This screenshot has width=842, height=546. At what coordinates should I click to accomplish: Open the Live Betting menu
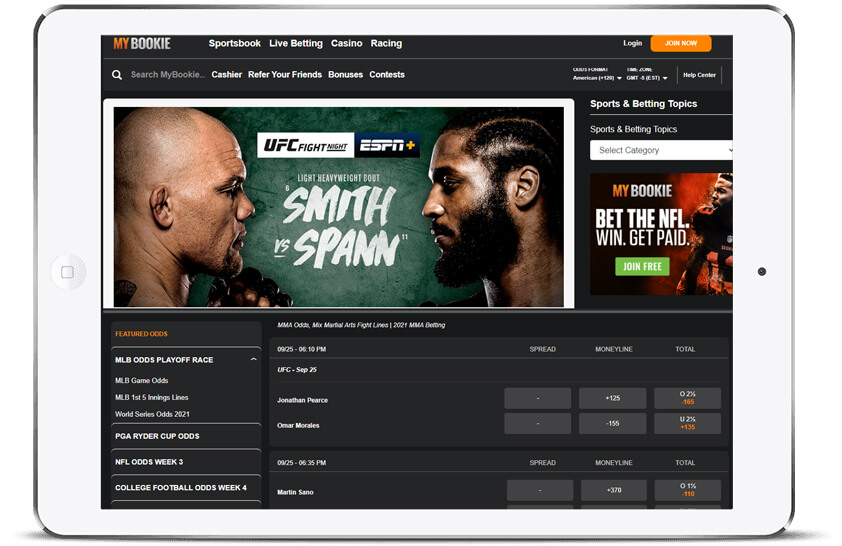(x=296, y=43)
